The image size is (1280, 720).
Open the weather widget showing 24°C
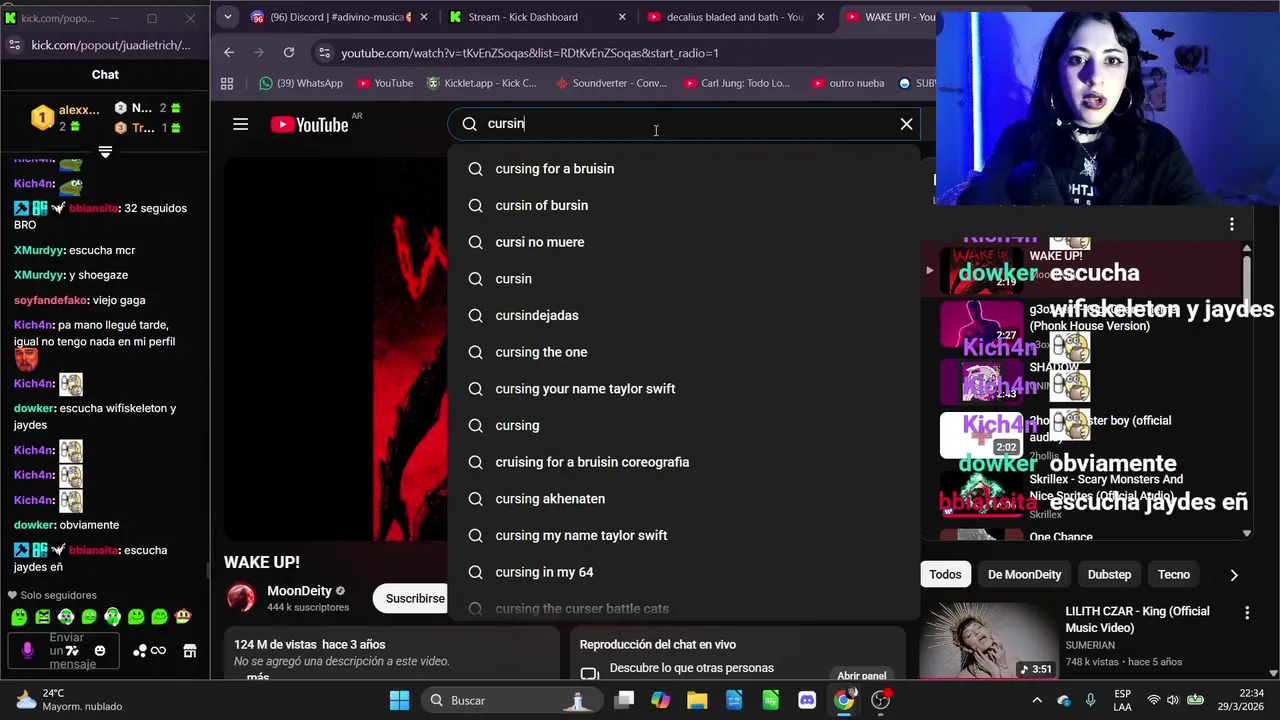pyautogui.click(x=69, y=700)
